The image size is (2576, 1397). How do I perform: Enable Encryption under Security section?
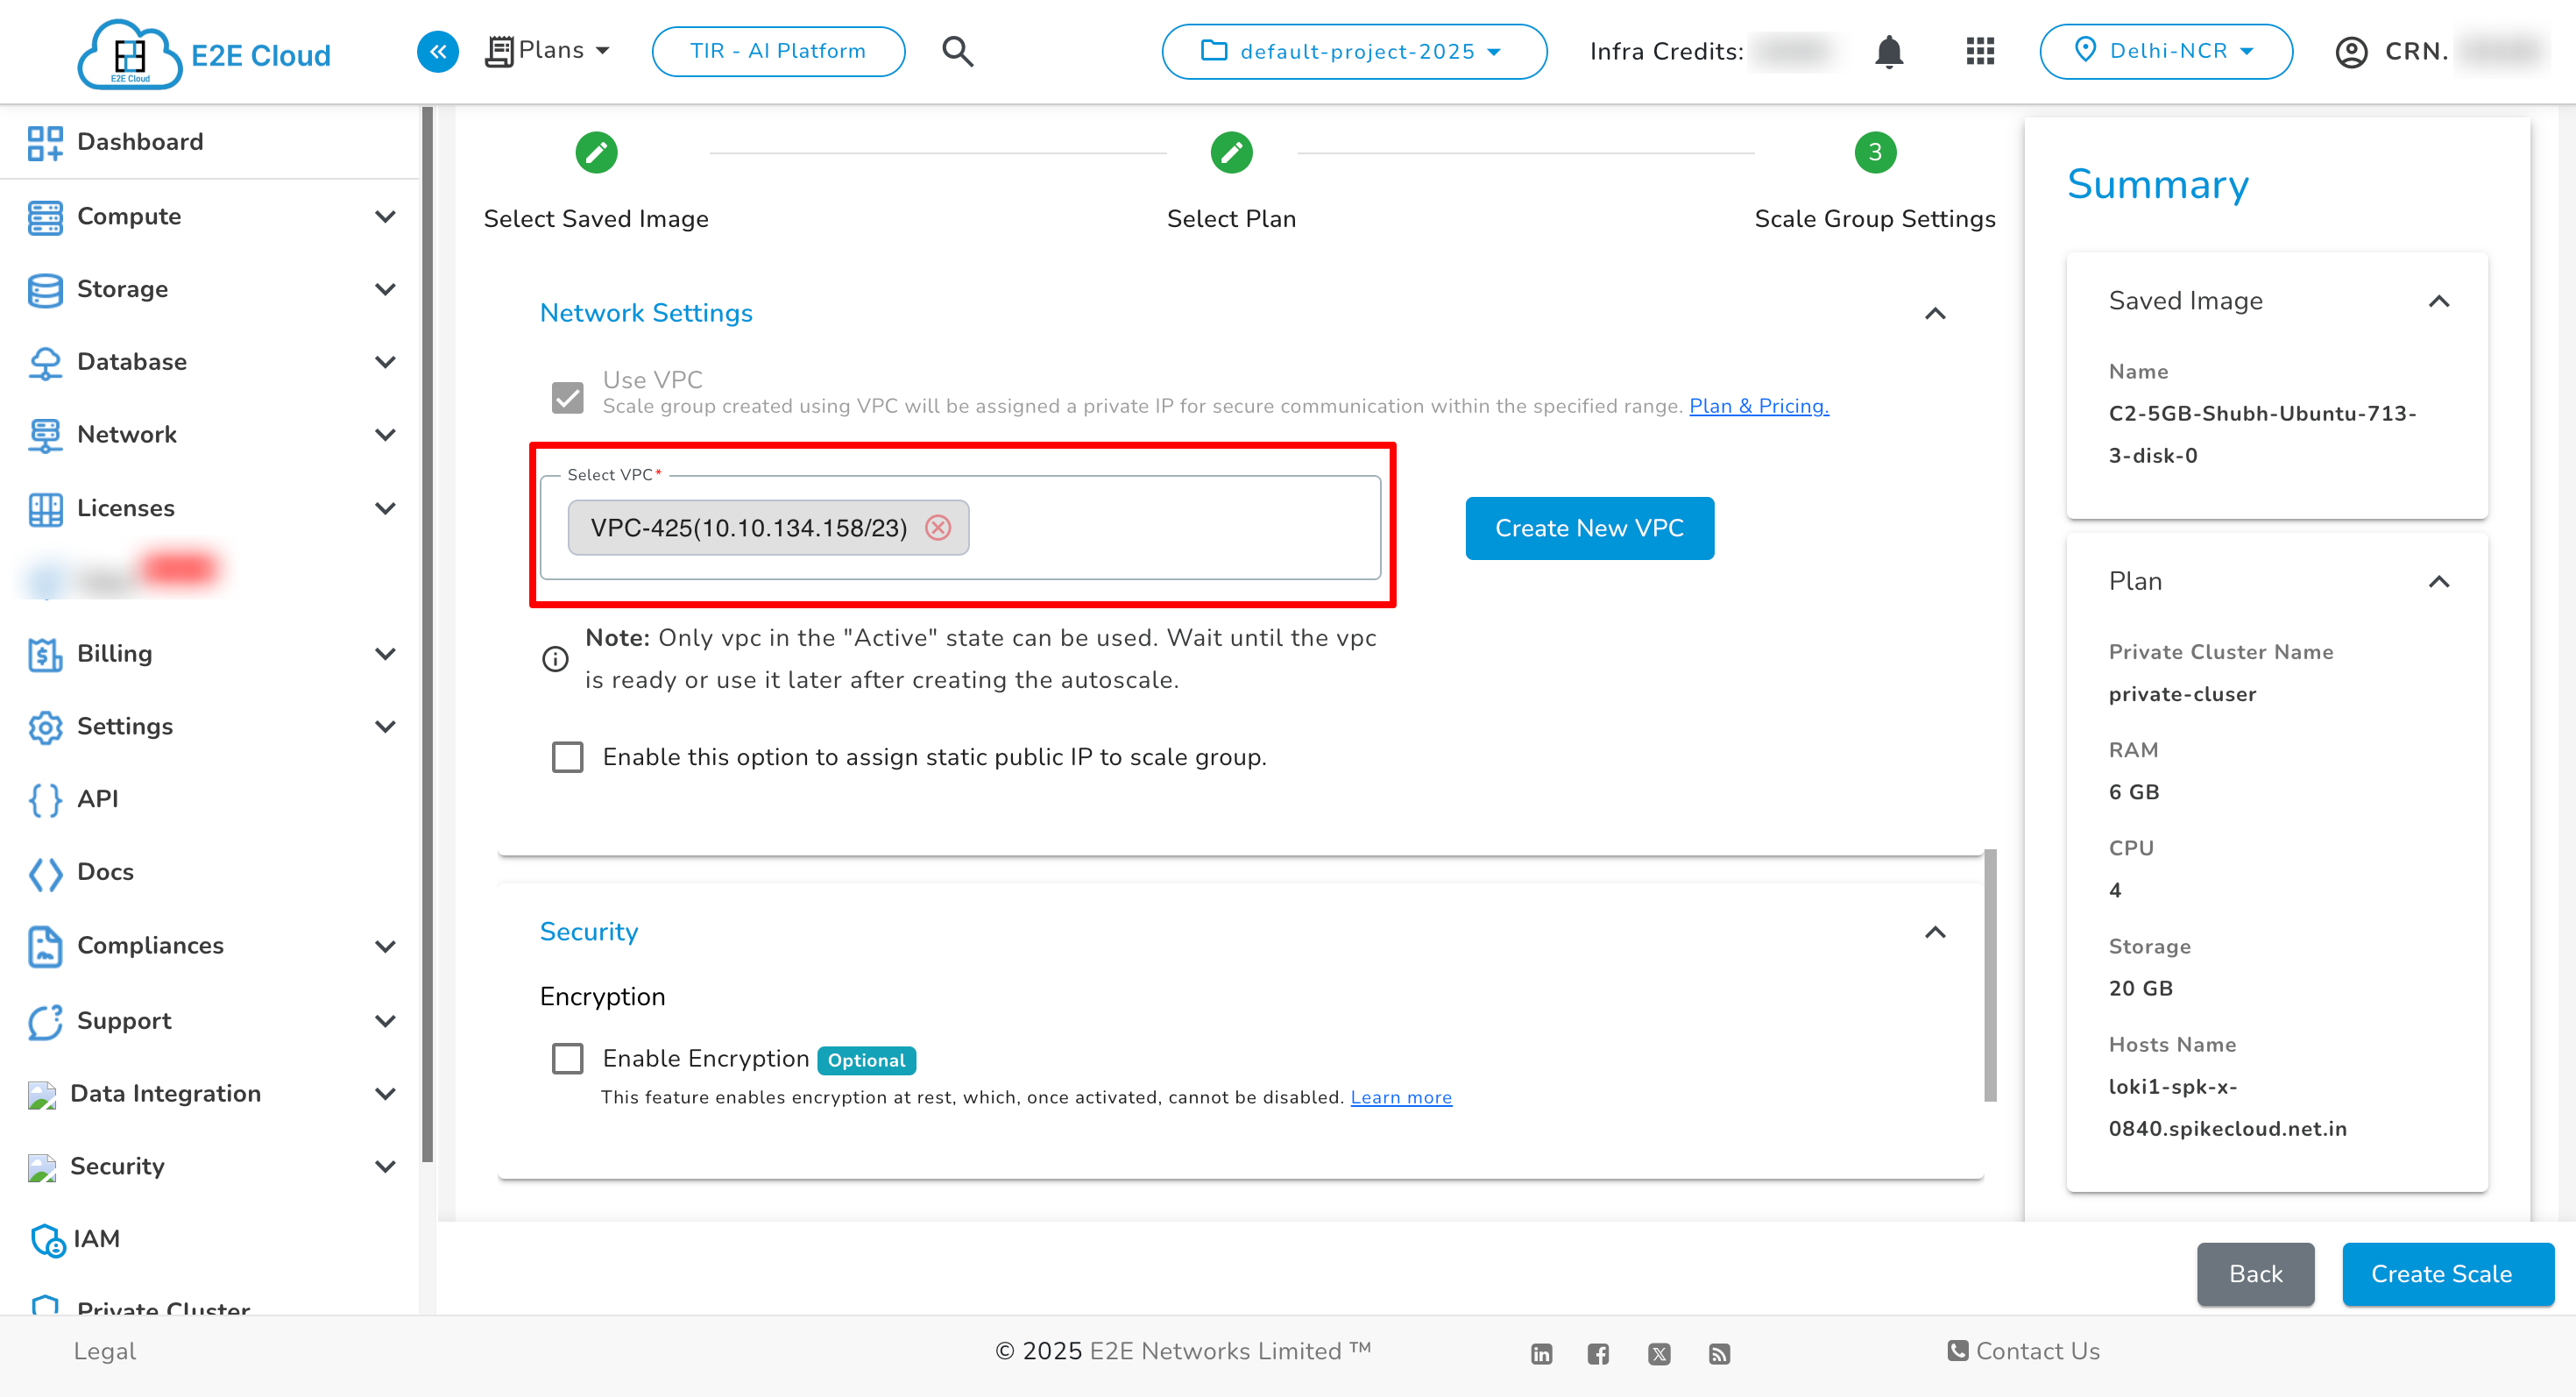tap(568, 1058)
